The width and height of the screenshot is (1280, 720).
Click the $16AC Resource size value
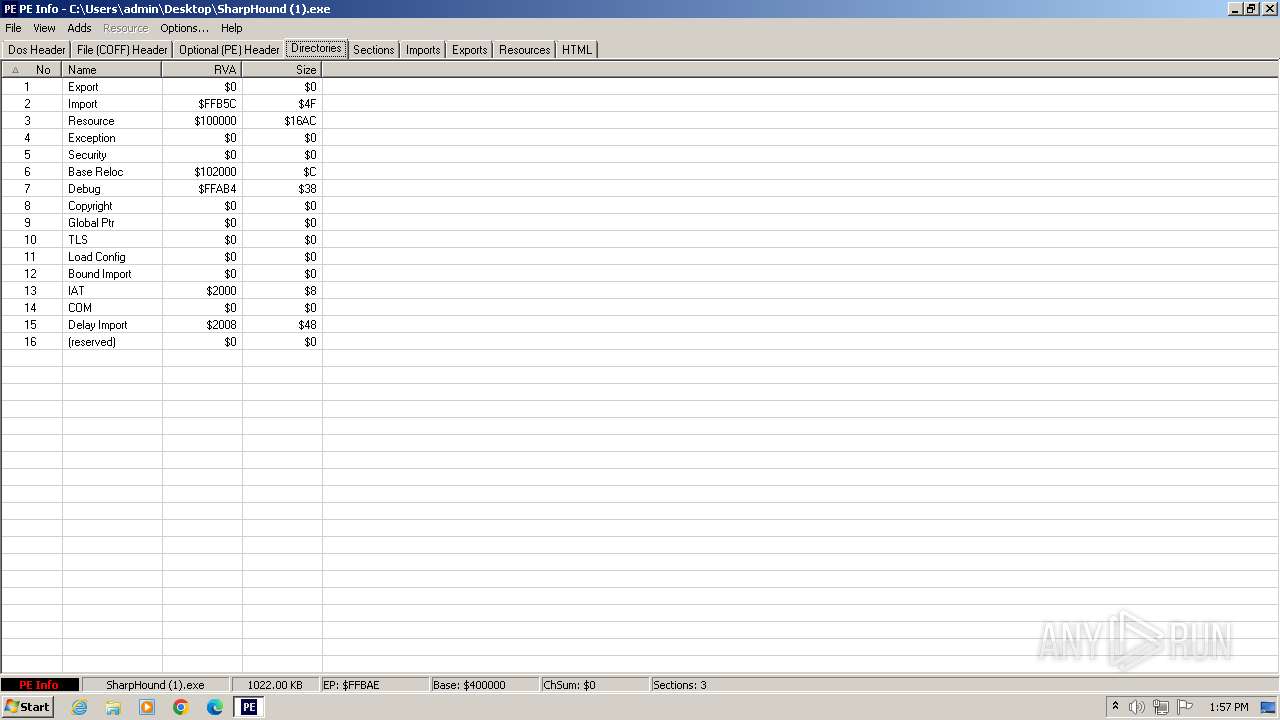coord(300,121)
